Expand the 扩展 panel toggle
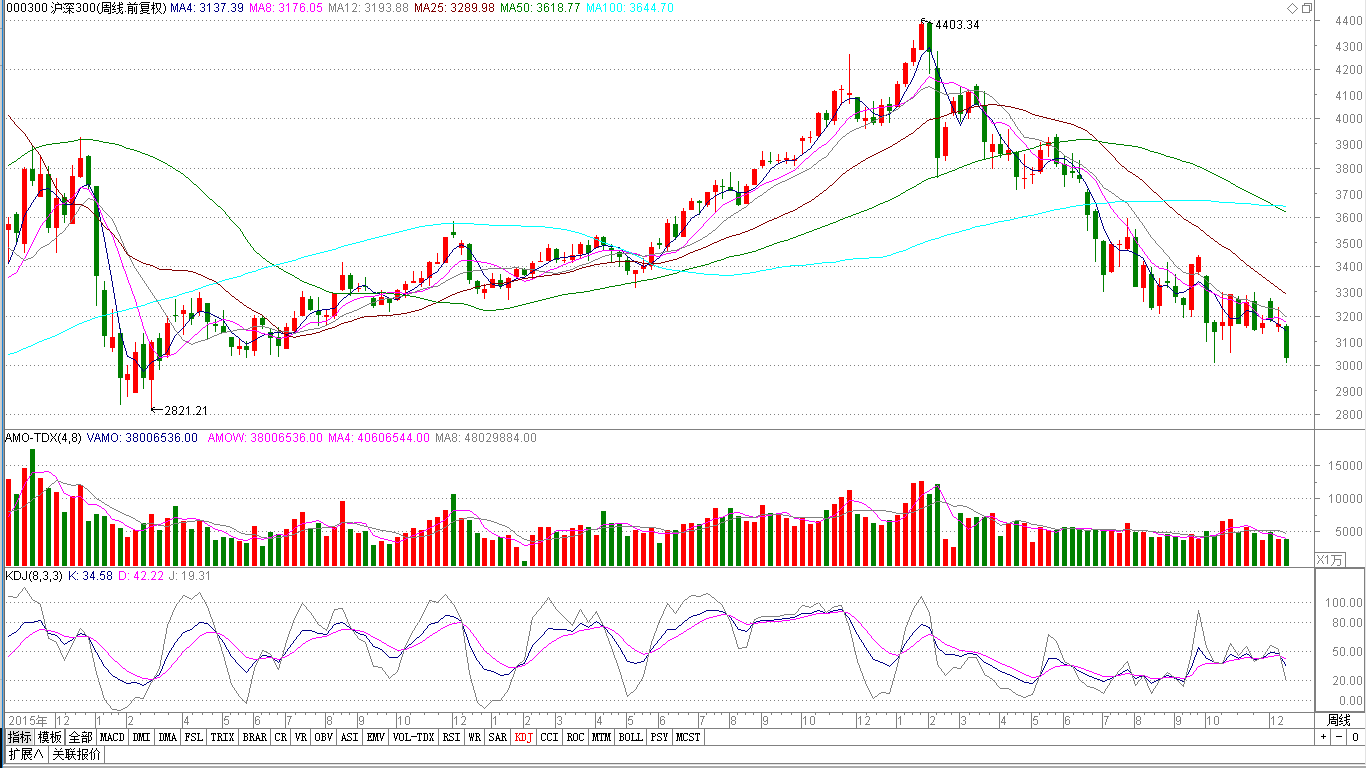This screenshot has height=768, width=1366. pyautogui.click(x=26, y=754)
